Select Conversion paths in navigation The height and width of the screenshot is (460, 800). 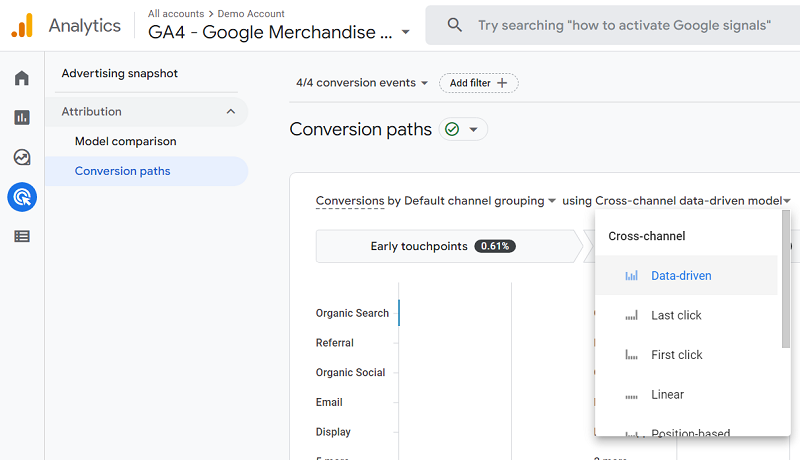[x=146, y=171]
